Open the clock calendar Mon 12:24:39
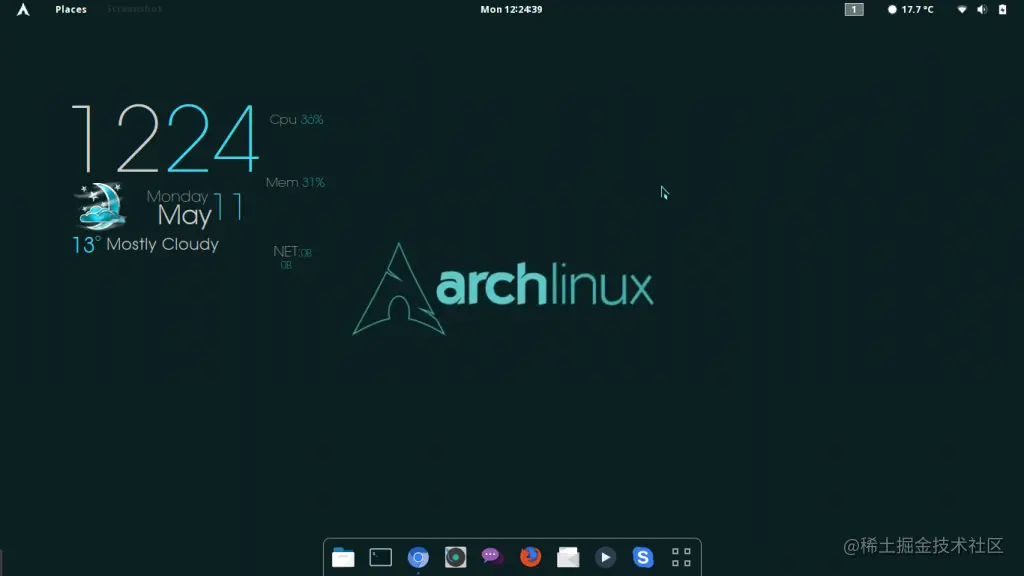1024x576 pixels. coord(511,9)
